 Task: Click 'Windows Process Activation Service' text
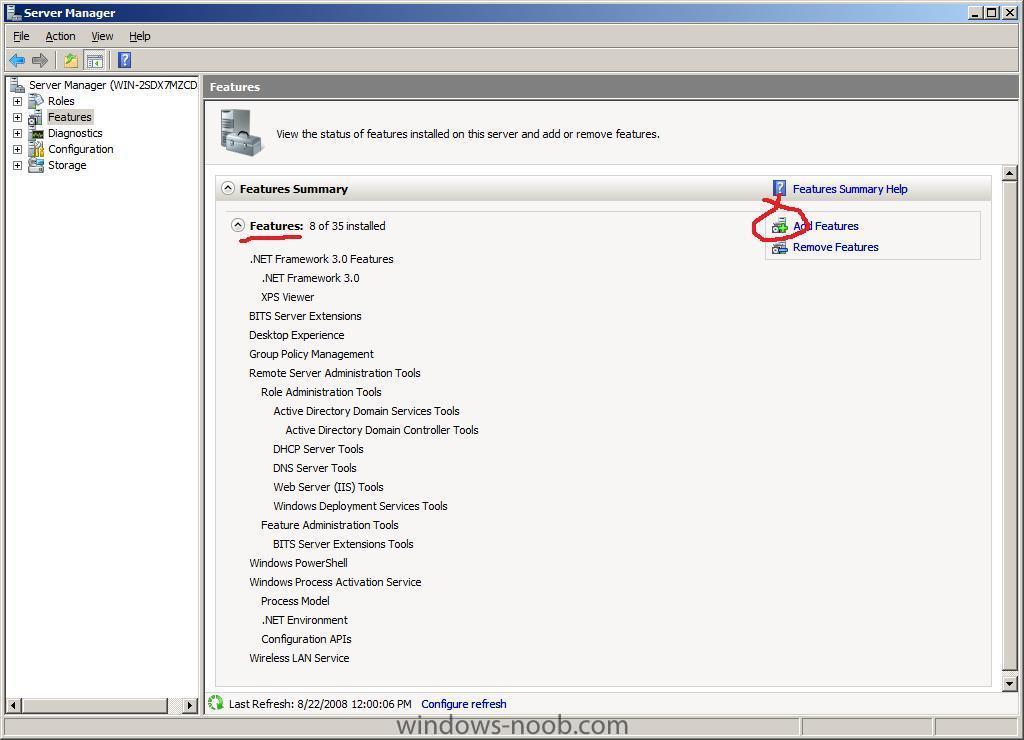click(335, 582)
